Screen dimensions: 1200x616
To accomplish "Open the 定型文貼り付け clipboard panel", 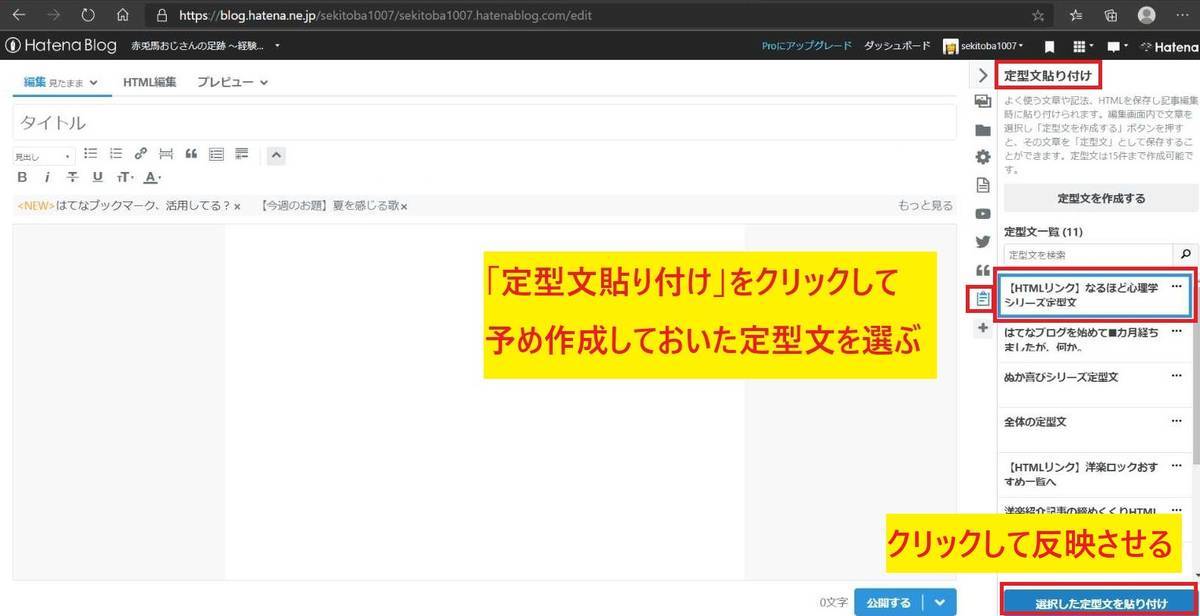I will coord(982,298).
